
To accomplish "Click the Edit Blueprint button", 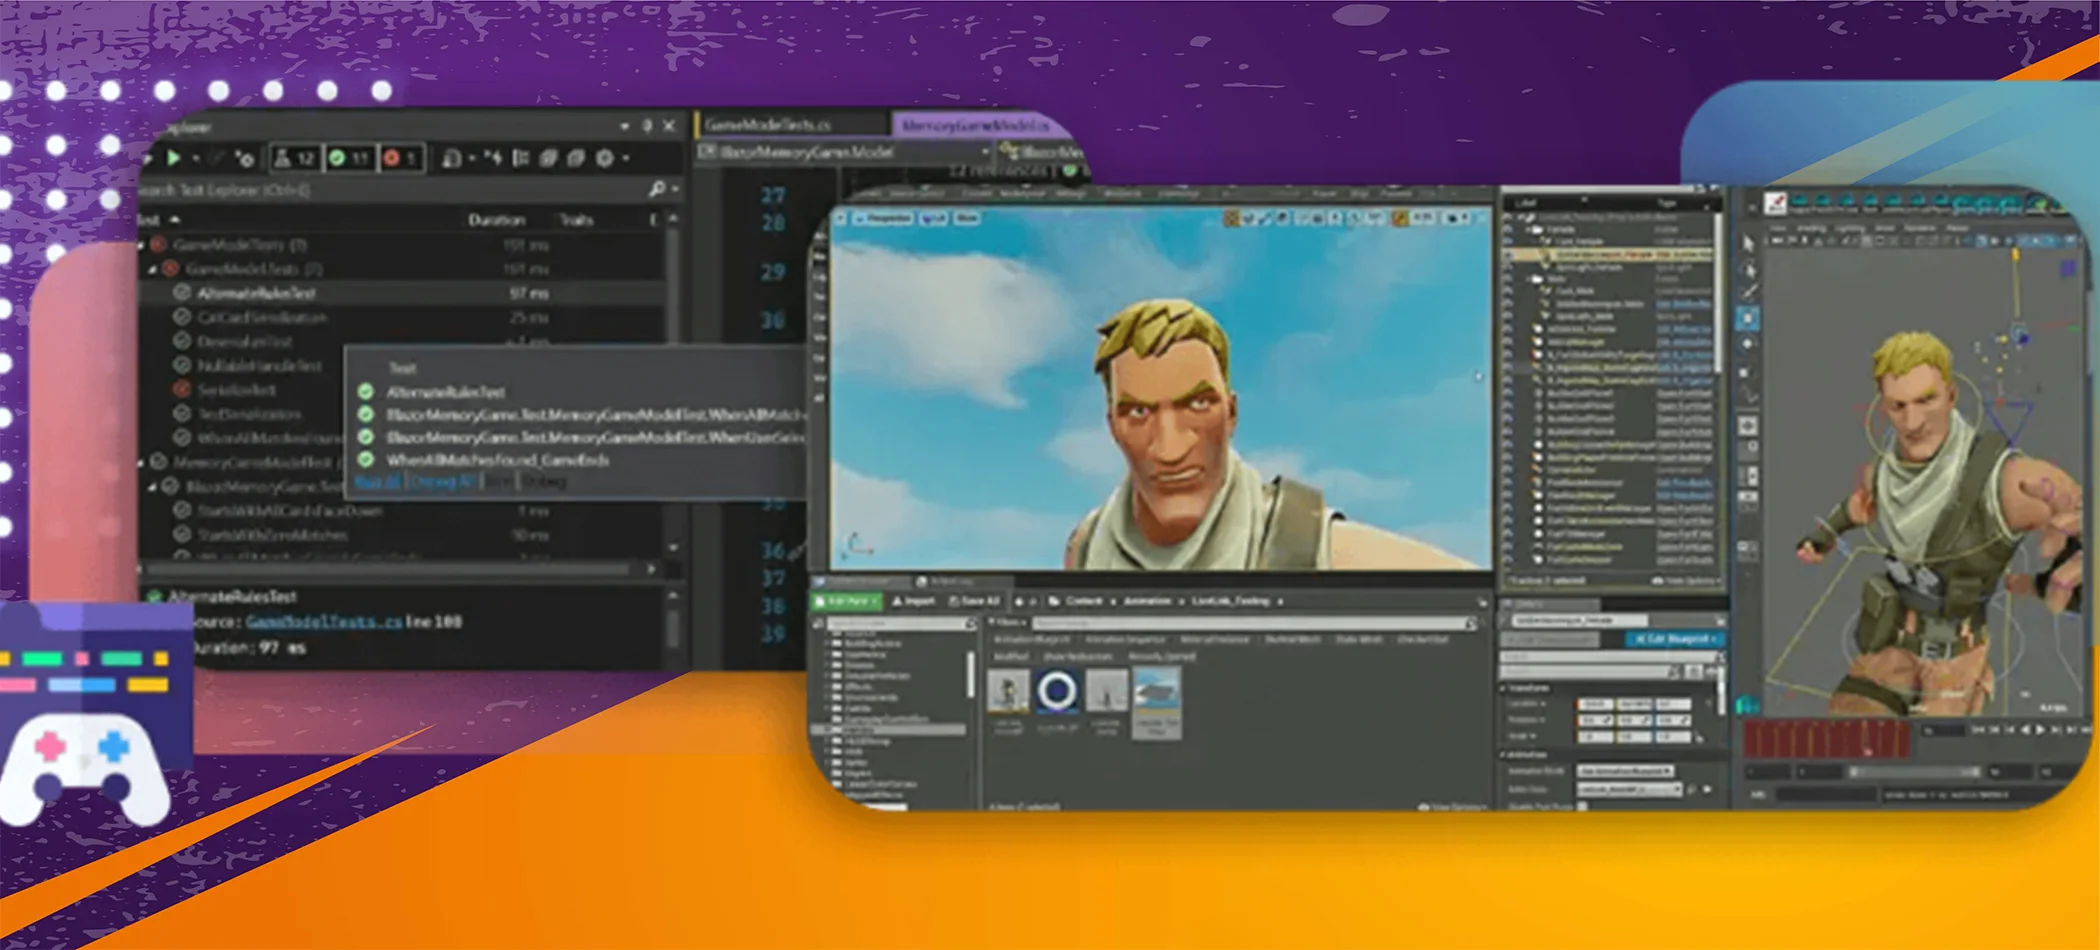I will (1675, 638).
